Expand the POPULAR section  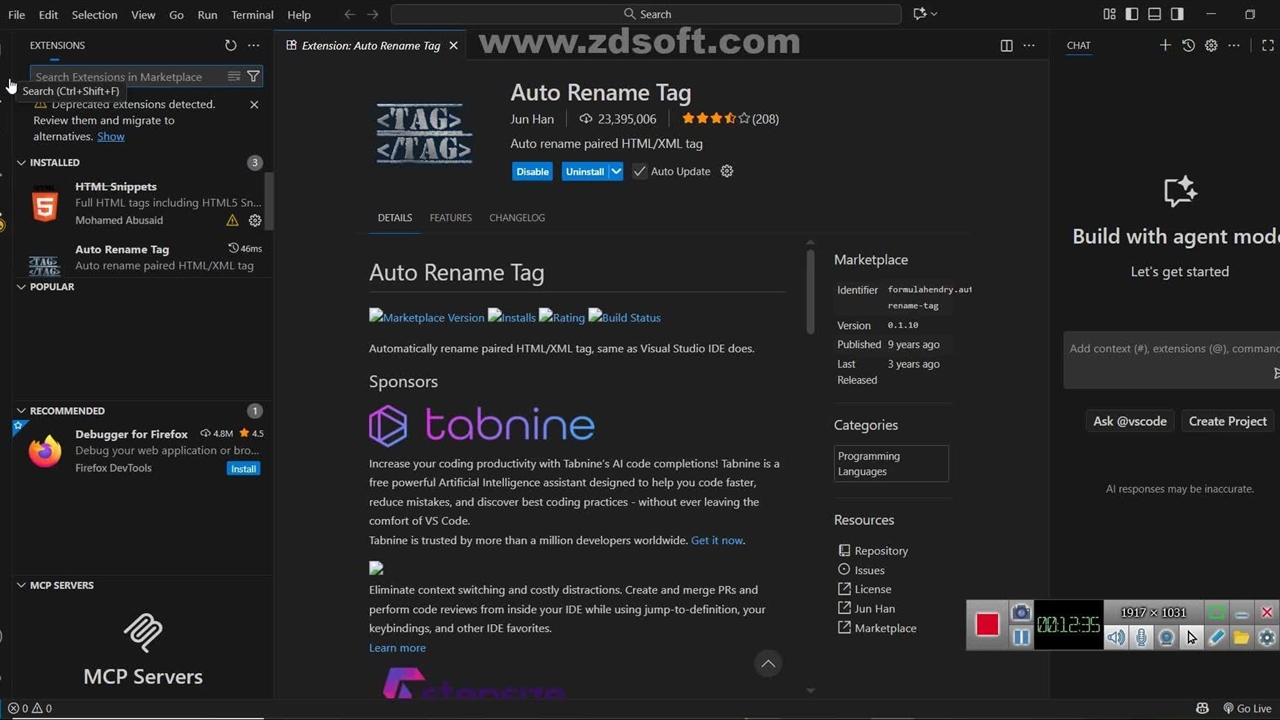pyautogui.click(x=21, y=286)
